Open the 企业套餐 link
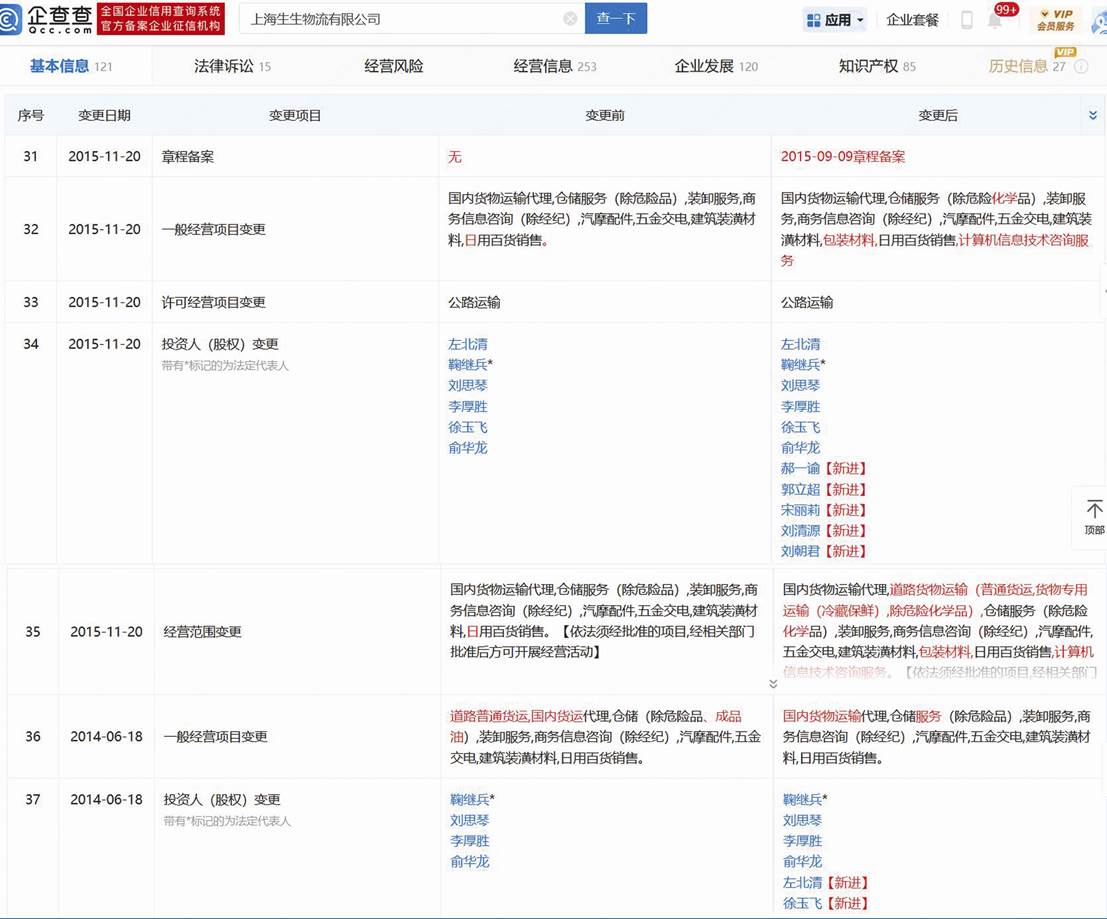Viewport: 1107px width, 919px height. point(912,20)
